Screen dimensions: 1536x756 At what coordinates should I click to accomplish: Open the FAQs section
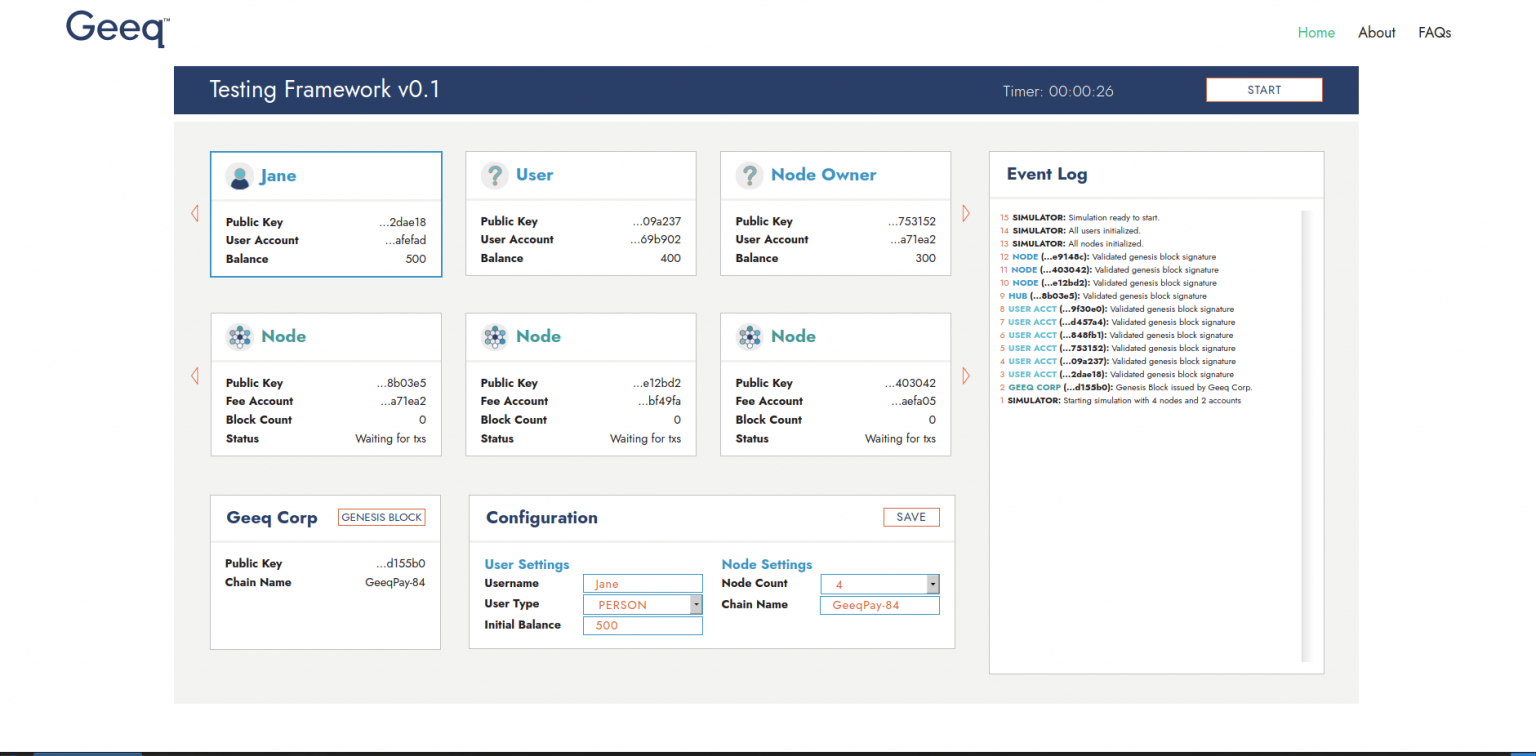(x=1435, y=32)
